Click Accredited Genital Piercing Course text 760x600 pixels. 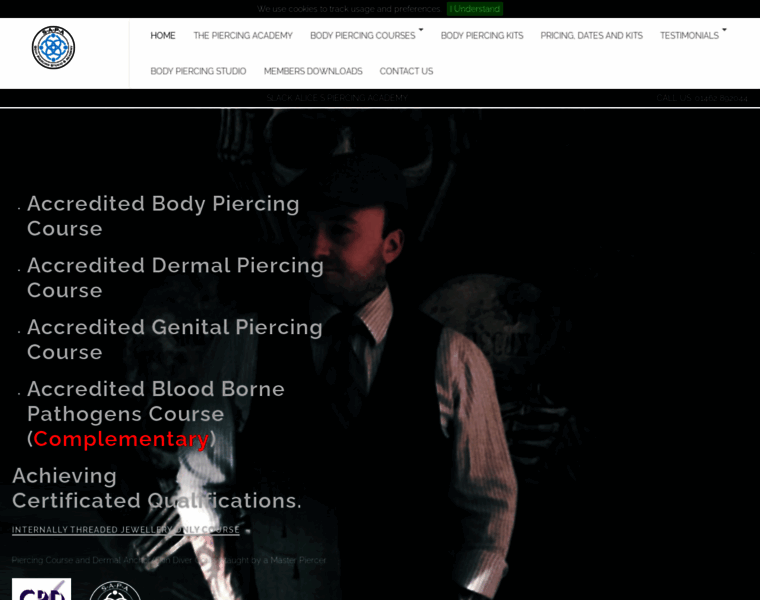(x=174, y=340)
